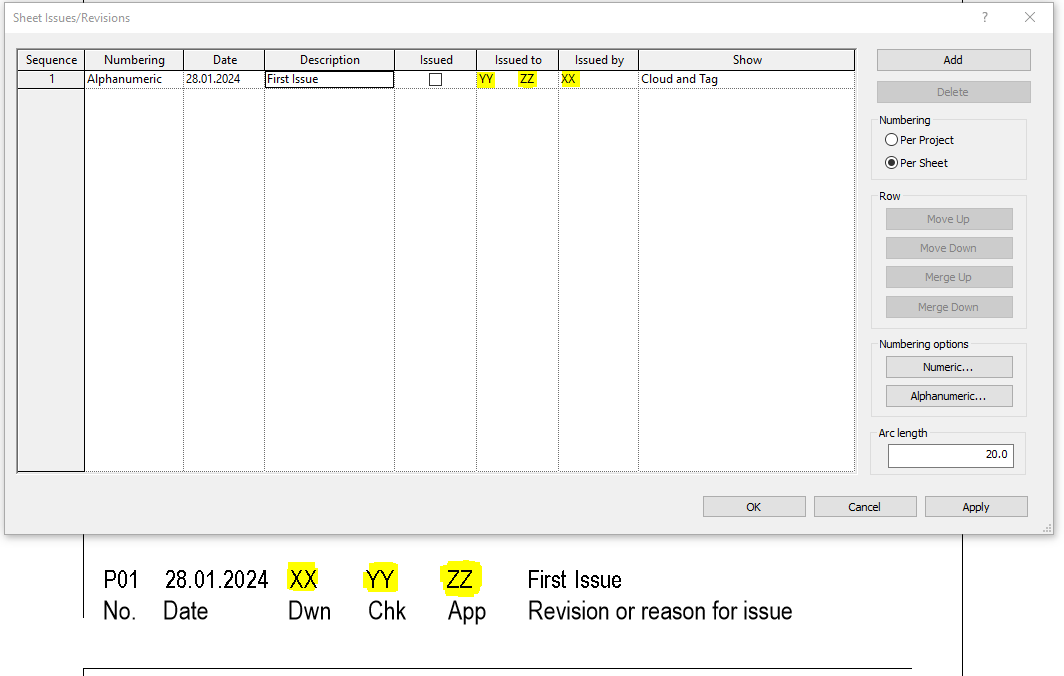Click the Date cell showing 28.01.2024
The height and width of the screenshot is (676, 1064).
(223, 78)
